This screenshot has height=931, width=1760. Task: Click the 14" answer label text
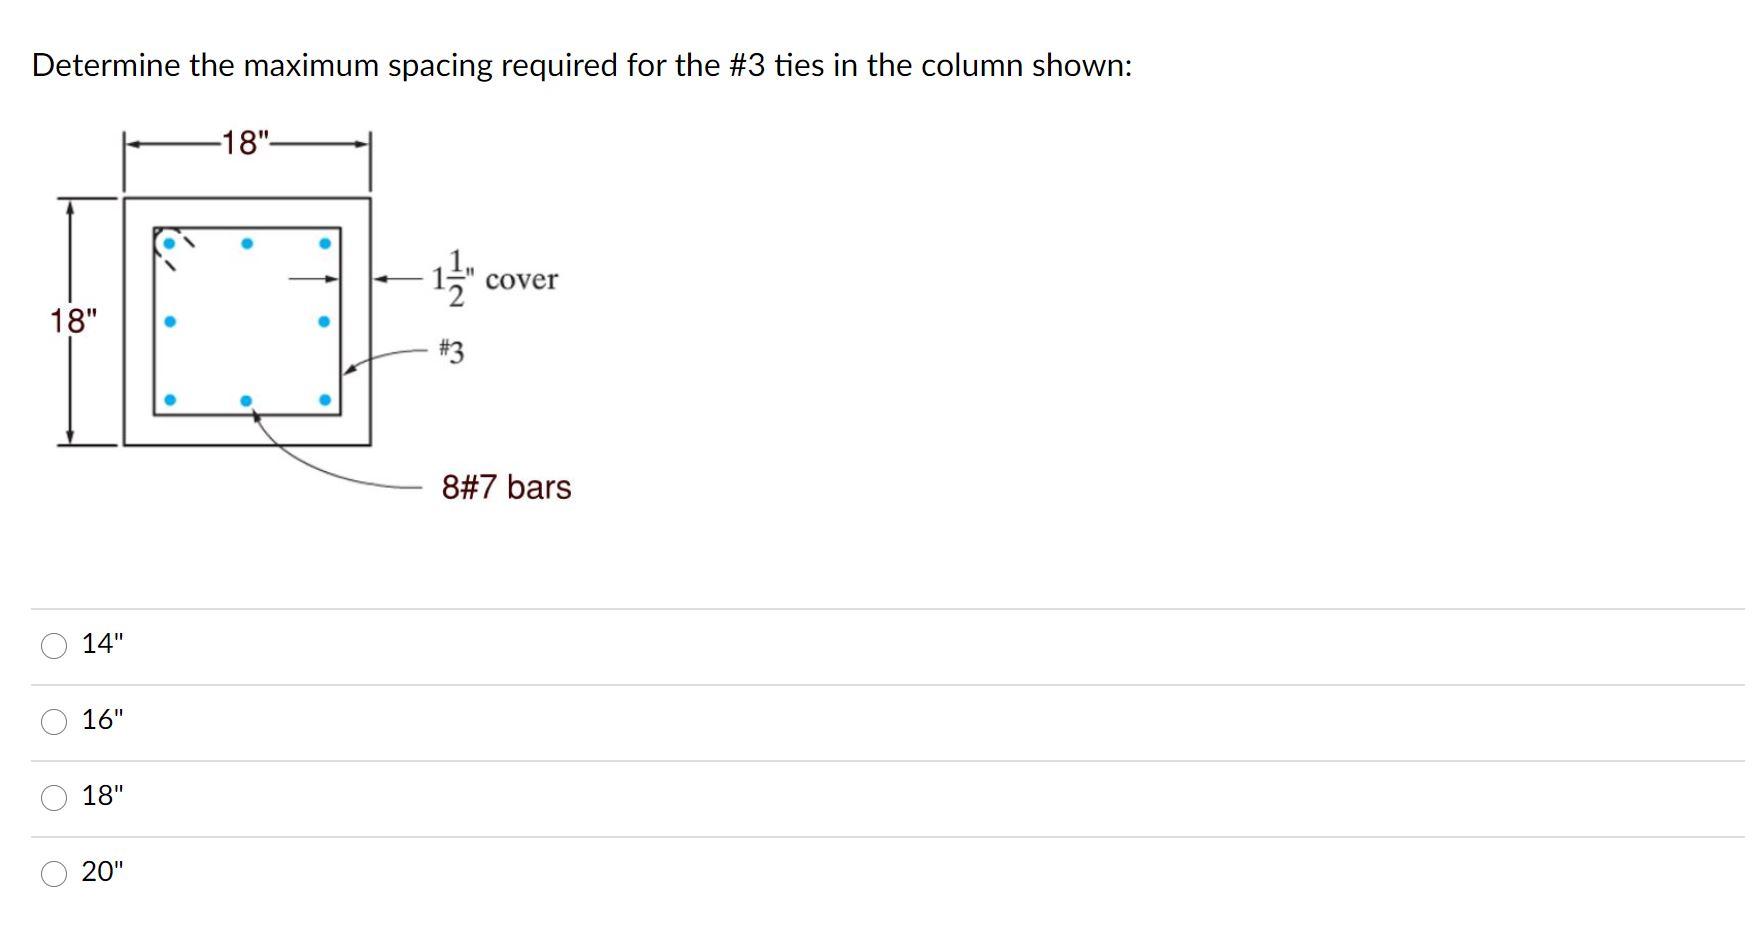coord(103,645)
